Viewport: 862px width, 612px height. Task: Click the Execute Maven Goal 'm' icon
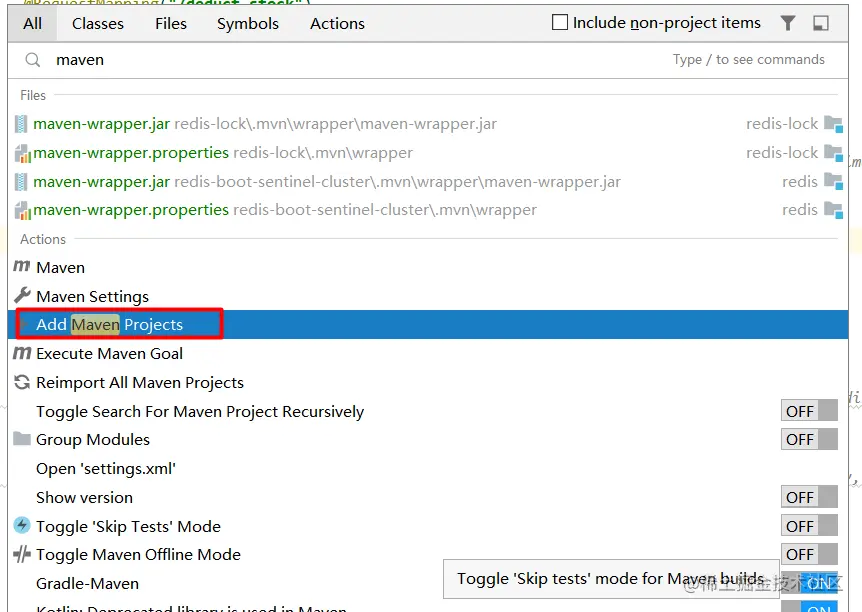[x=22, y=353]
